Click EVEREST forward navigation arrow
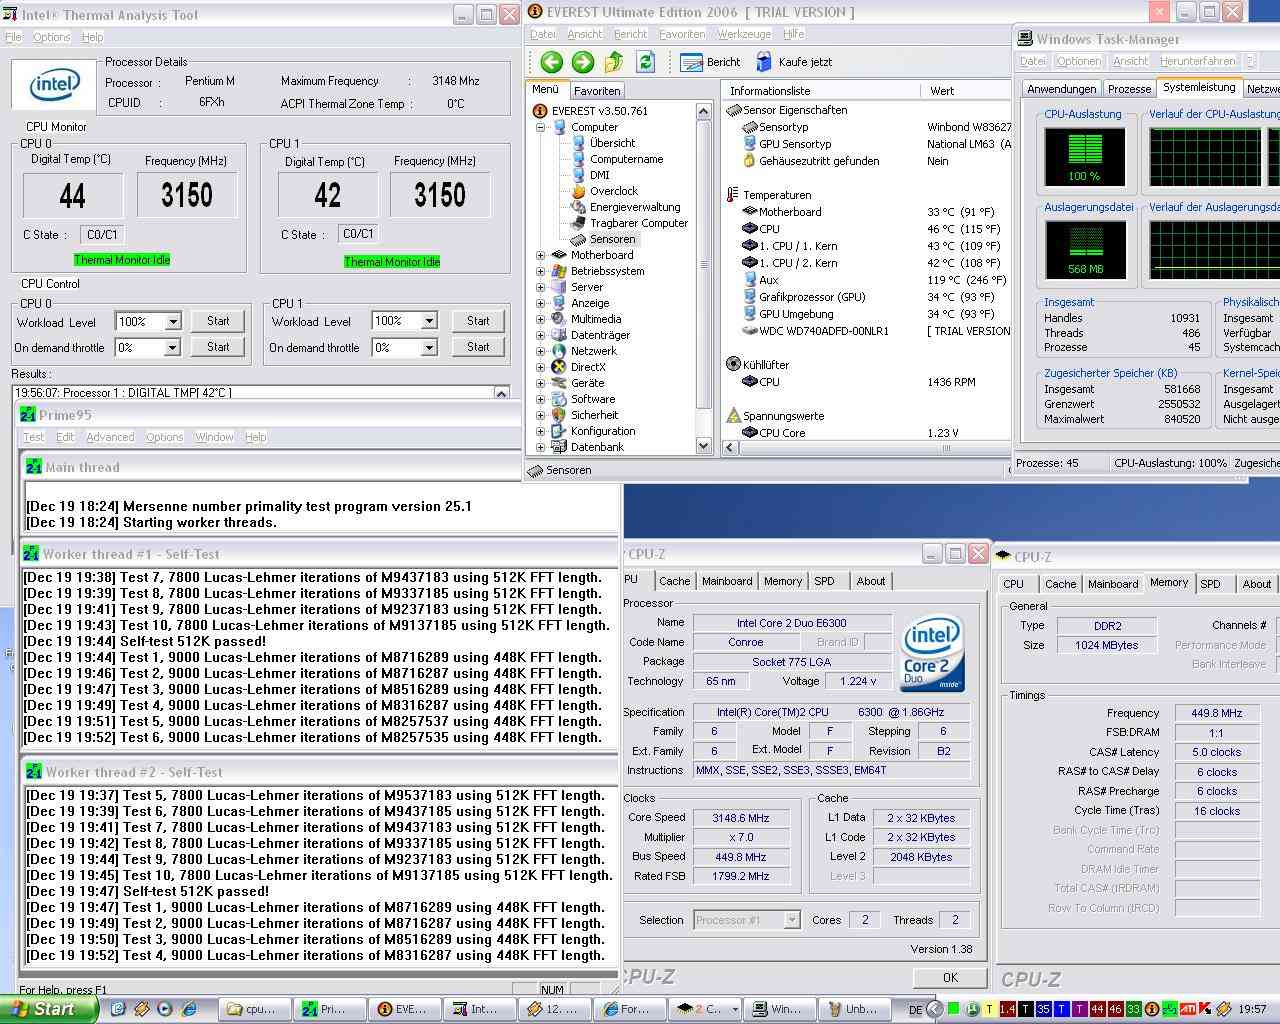1280x1024 pixels. [583, 62]
